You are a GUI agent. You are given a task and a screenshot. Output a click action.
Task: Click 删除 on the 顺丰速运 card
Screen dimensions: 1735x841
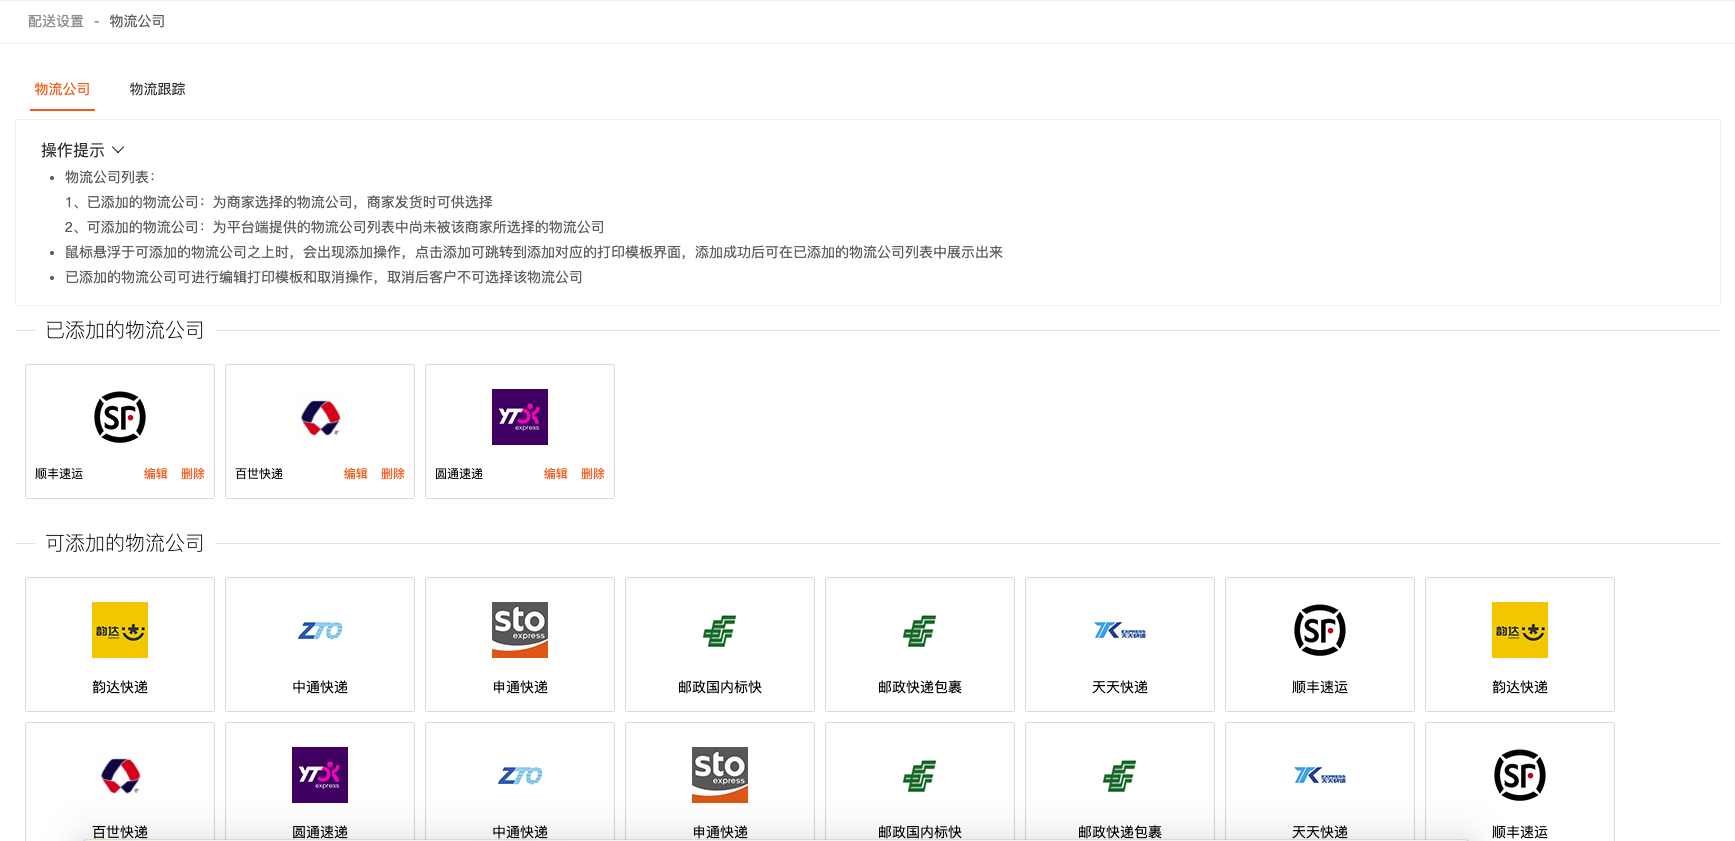193,474
